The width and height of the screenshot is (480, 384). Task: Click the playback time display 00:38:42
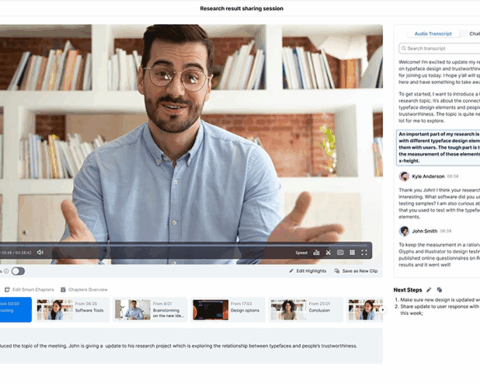pos(23,253)
